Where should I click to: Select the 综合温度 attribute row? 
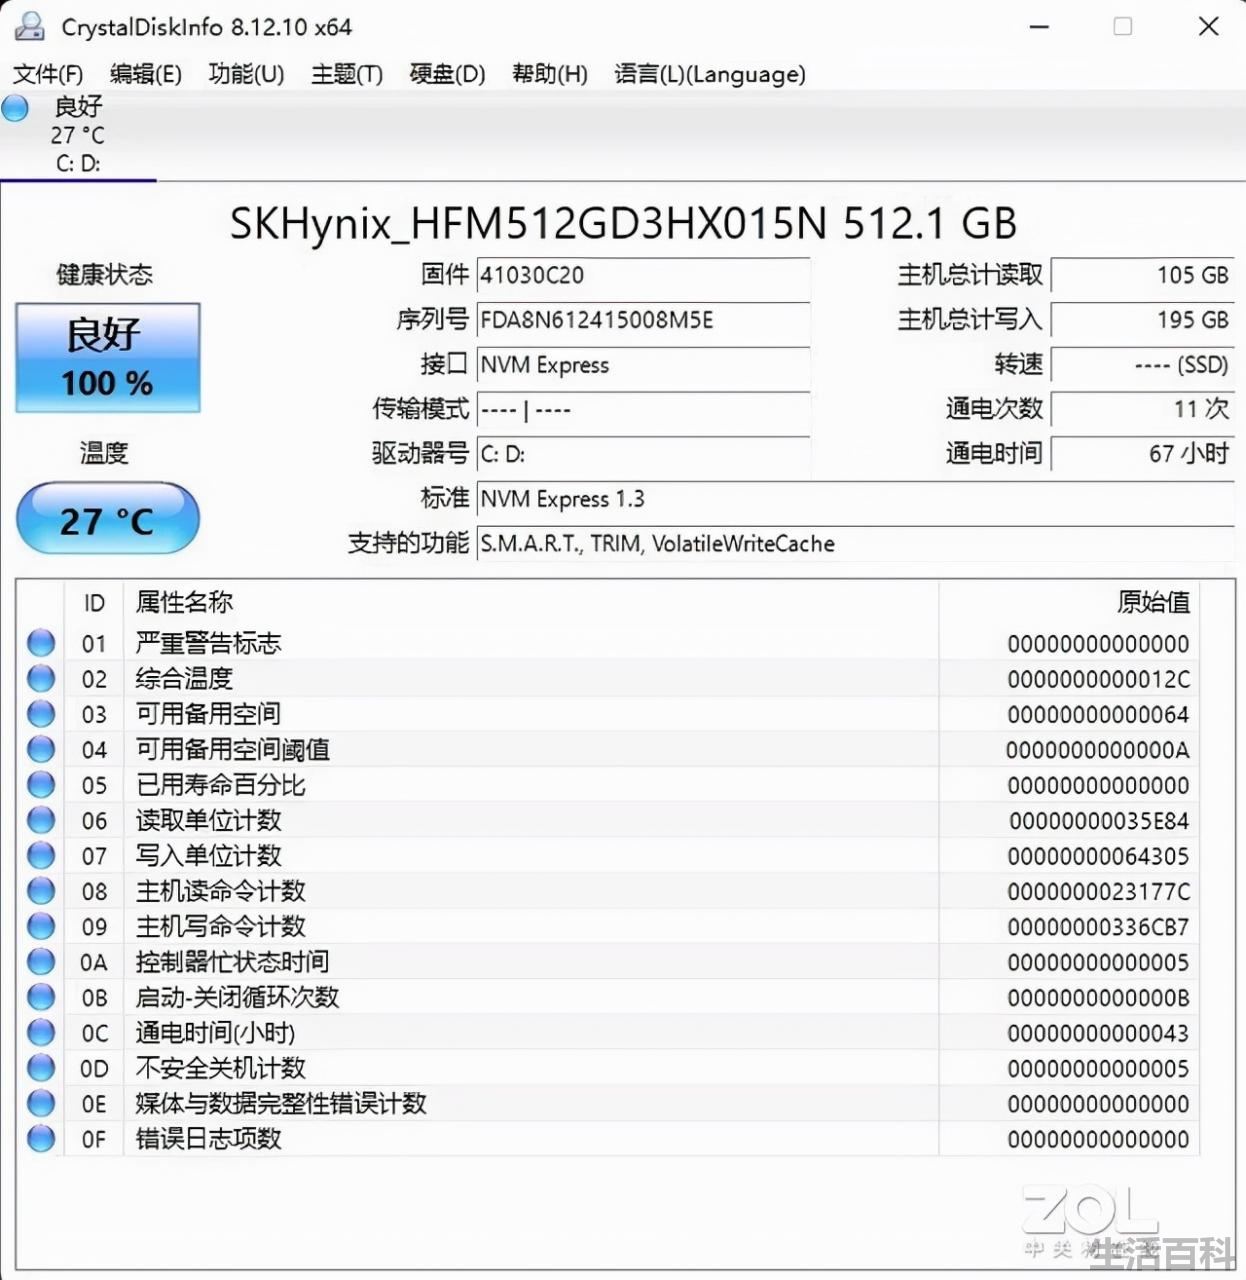point(608,679)
